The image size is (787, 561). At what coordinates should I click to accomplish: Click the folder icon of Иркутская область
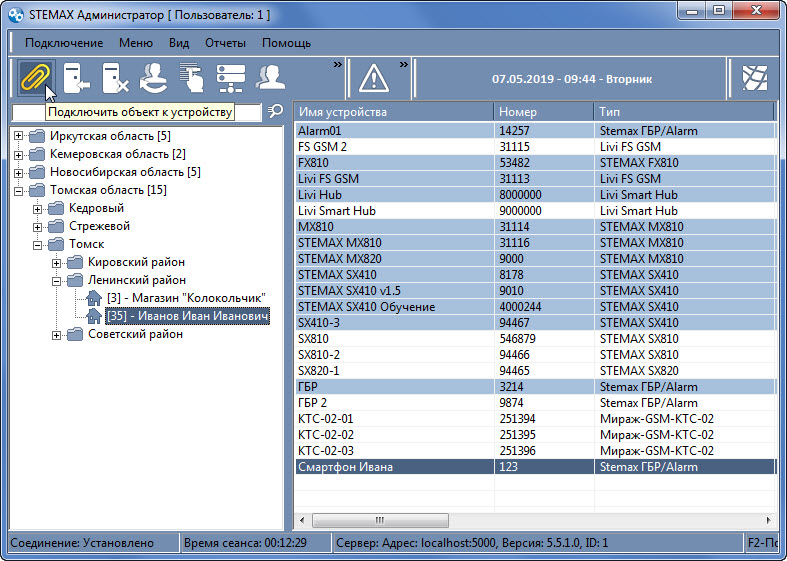(x=37, y=136)
